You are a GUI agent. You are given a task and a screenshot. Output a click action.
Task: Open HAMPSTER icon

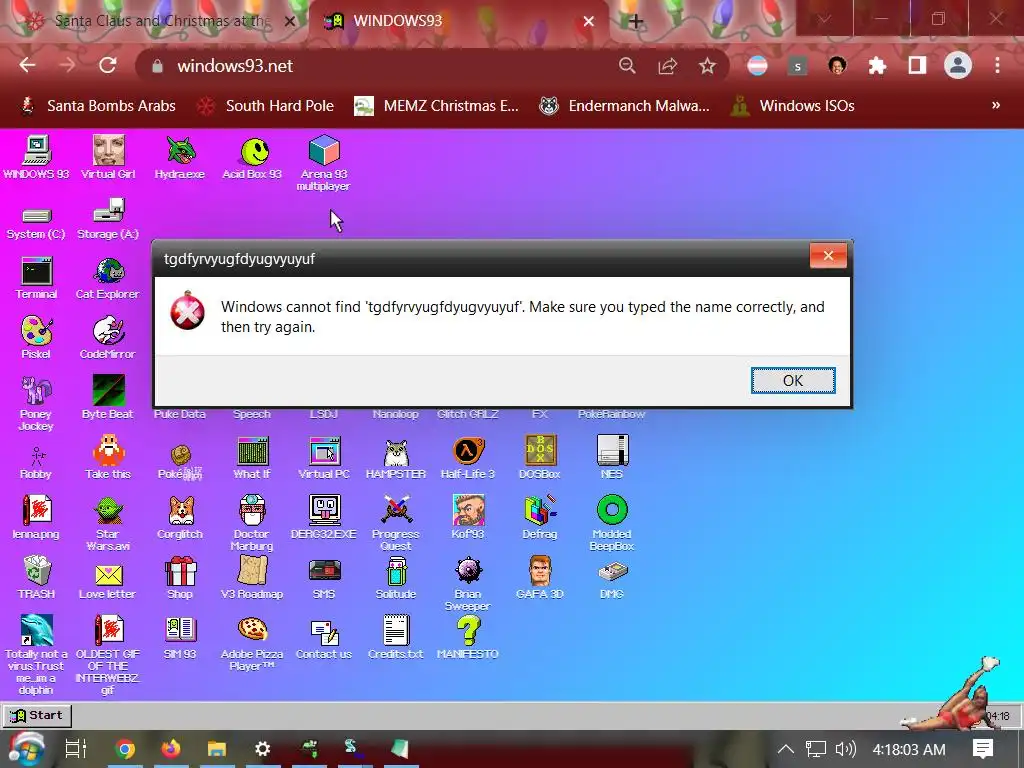click(x=396, y=458)
